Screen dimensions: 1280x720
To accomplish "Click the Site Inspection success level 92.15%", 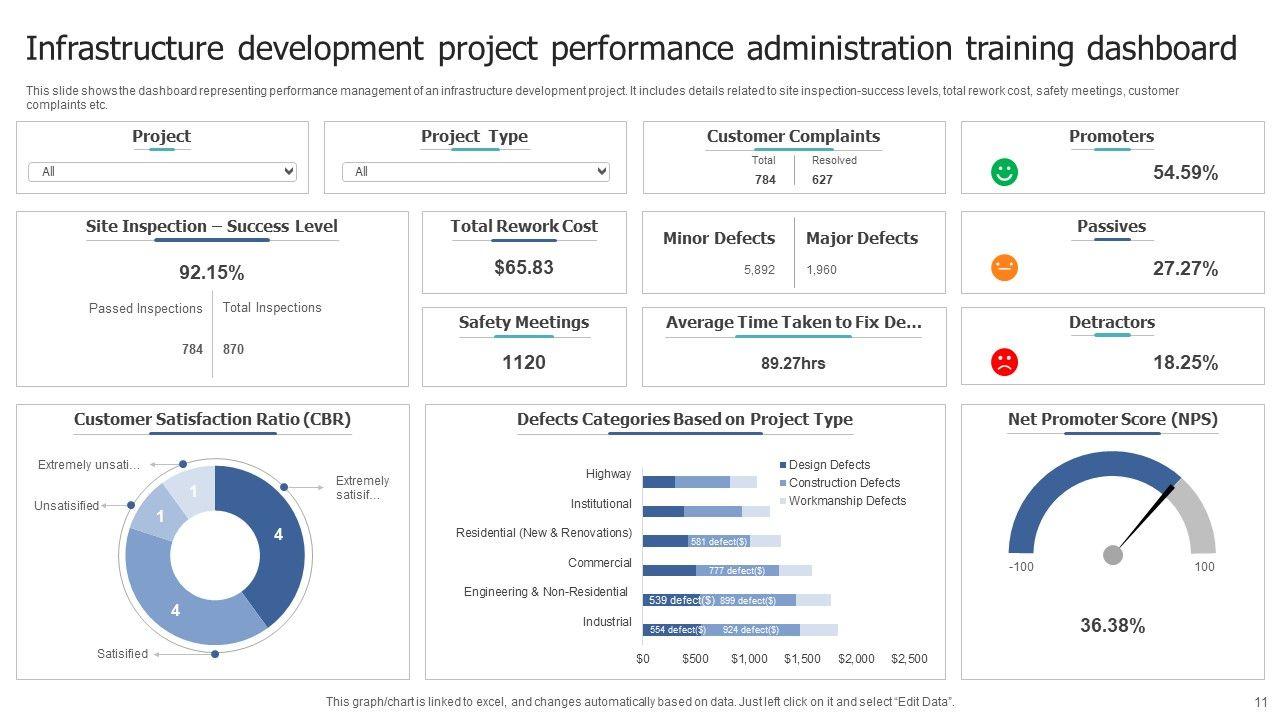I will [211, 272].
